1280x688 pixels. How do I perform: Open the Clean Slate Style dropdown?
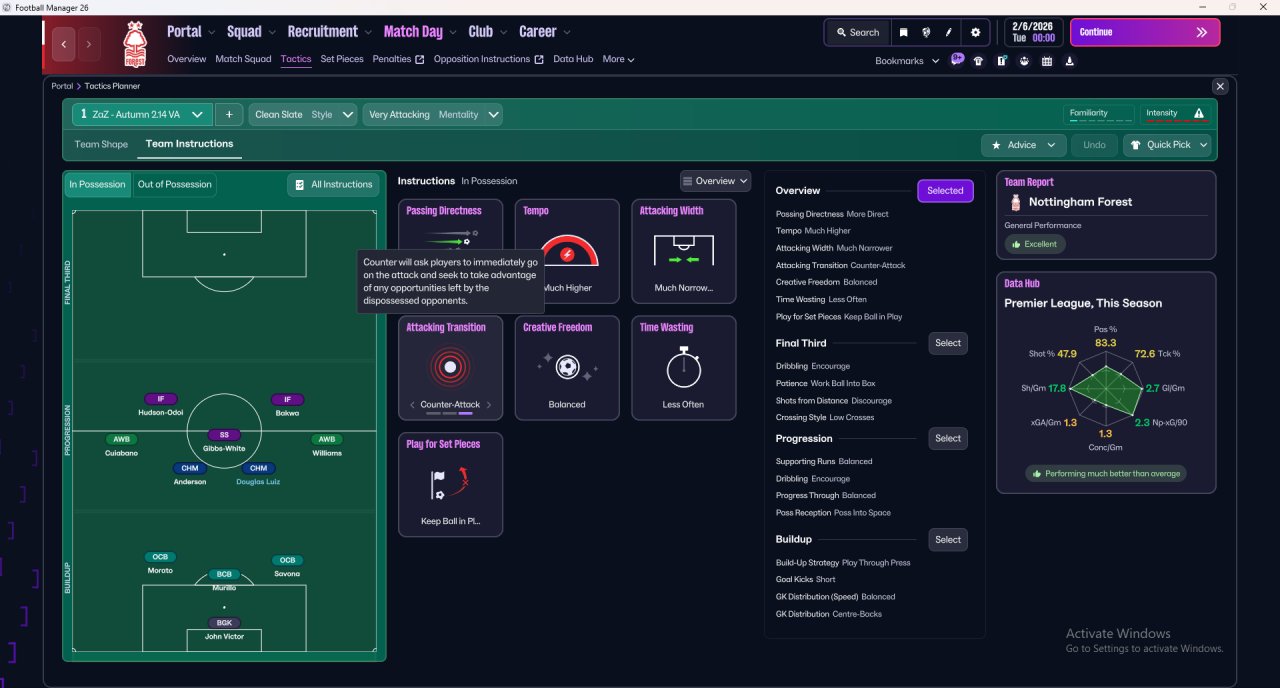(x=303, y=115)
